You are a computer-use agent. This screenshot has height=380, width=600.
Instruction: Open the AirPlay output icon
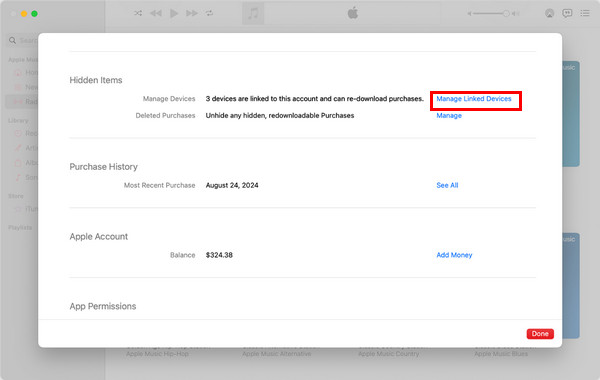[x=549, y=13]
